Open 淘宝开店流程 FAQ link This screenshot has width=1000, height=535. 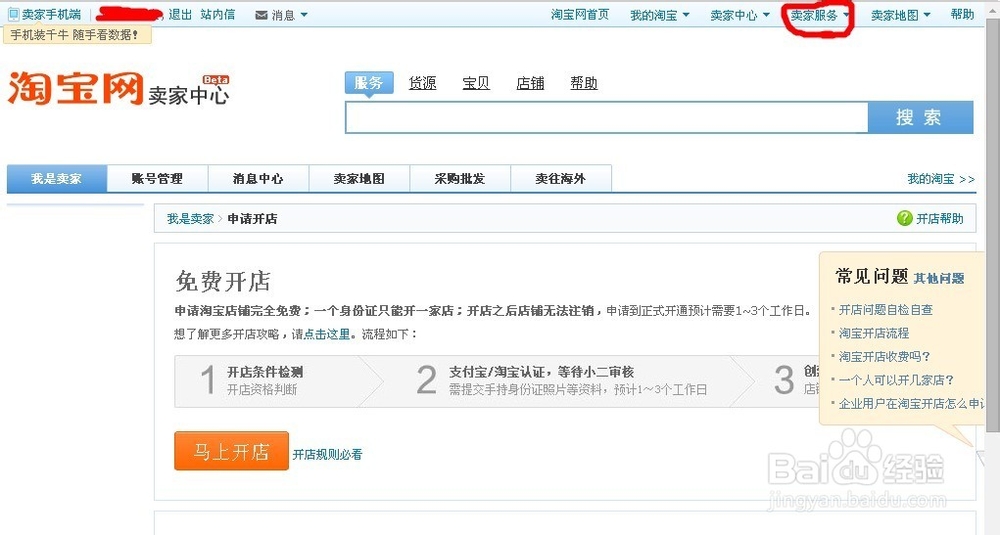coord(874,333)
